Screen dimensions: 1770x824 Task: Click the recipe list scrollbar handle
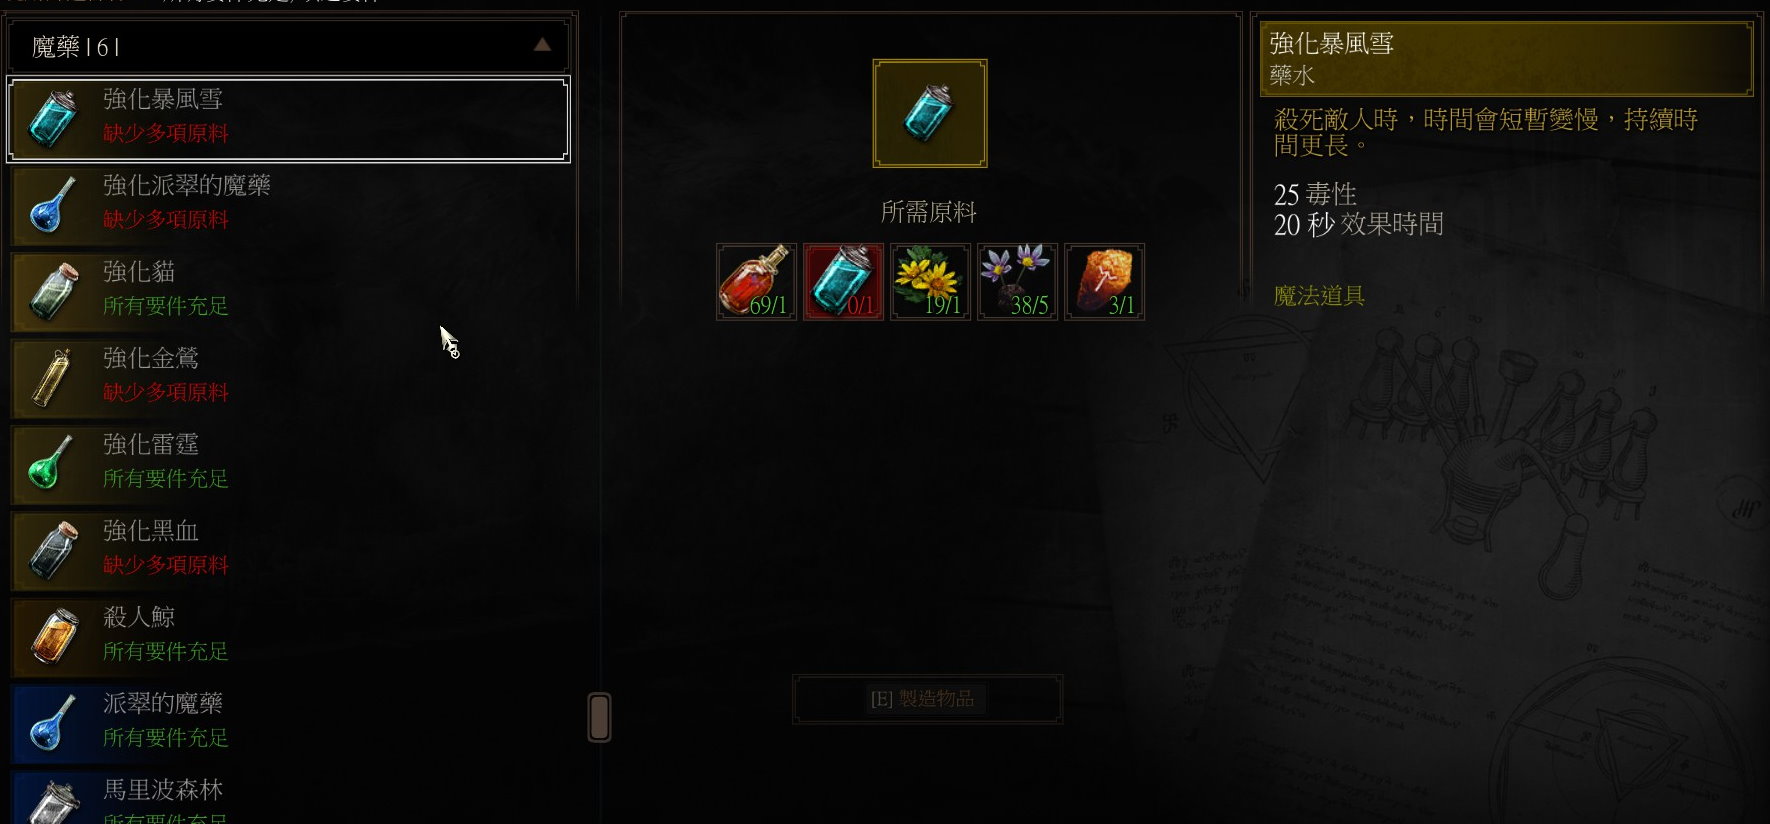click(x=599, y=717)
